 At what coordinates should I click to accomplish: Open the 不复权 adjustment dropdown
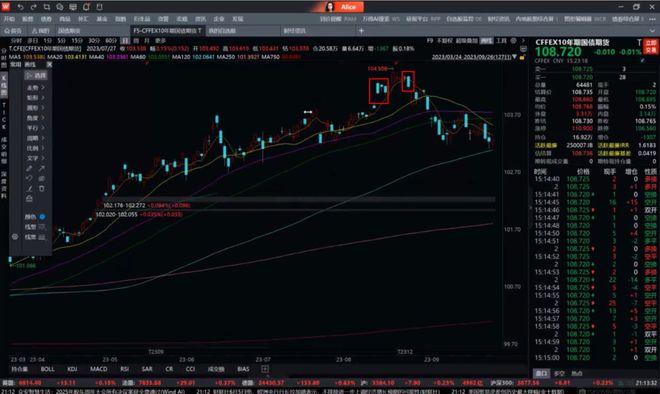tap(444, 41)
